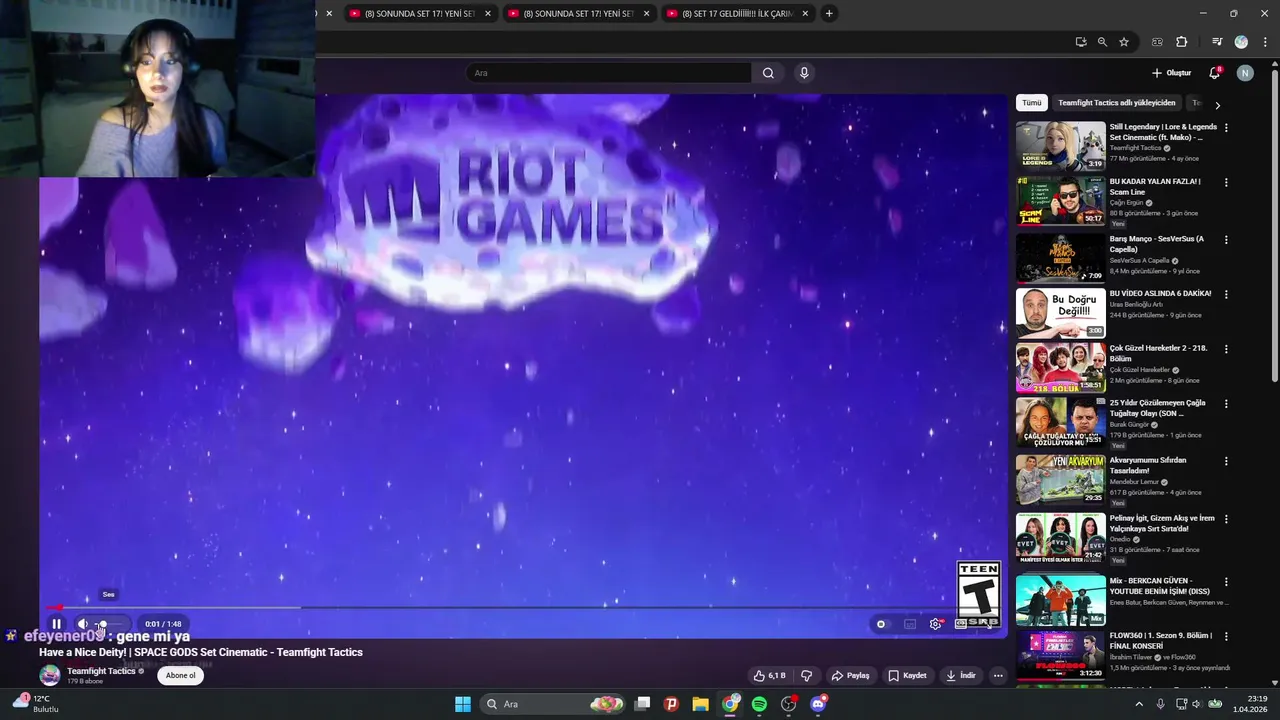Open options for 'BU KADAR YALAN FAZLA!'
Screen dimensions: 1280x720
1226,183
